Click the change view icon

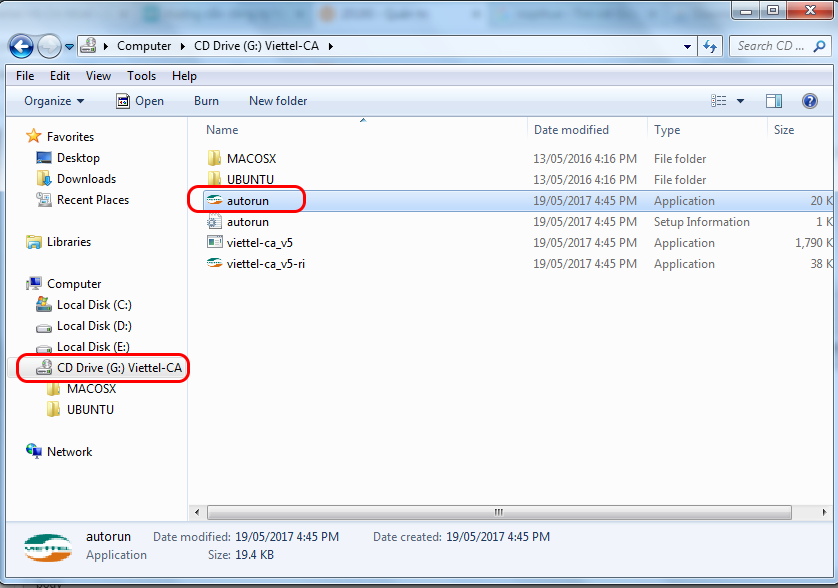pyautogui.click(x=718, y=101)
